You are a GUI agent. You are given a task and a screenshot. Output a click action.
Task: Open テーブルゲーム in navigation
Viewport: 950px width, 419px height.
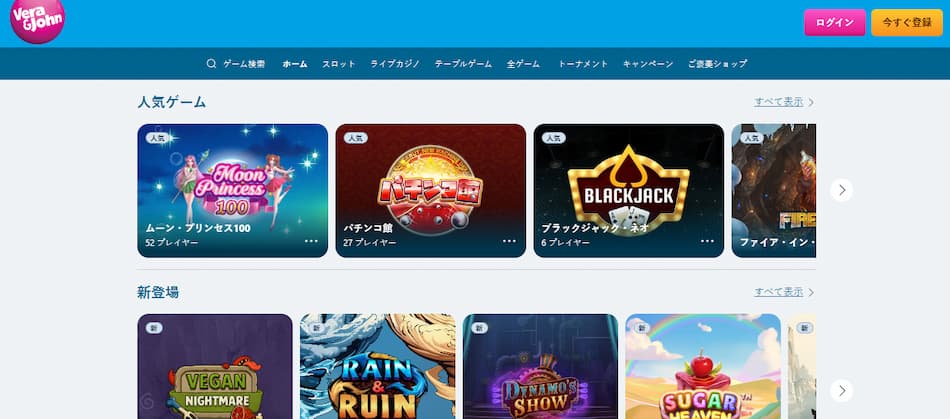point(463,64)
